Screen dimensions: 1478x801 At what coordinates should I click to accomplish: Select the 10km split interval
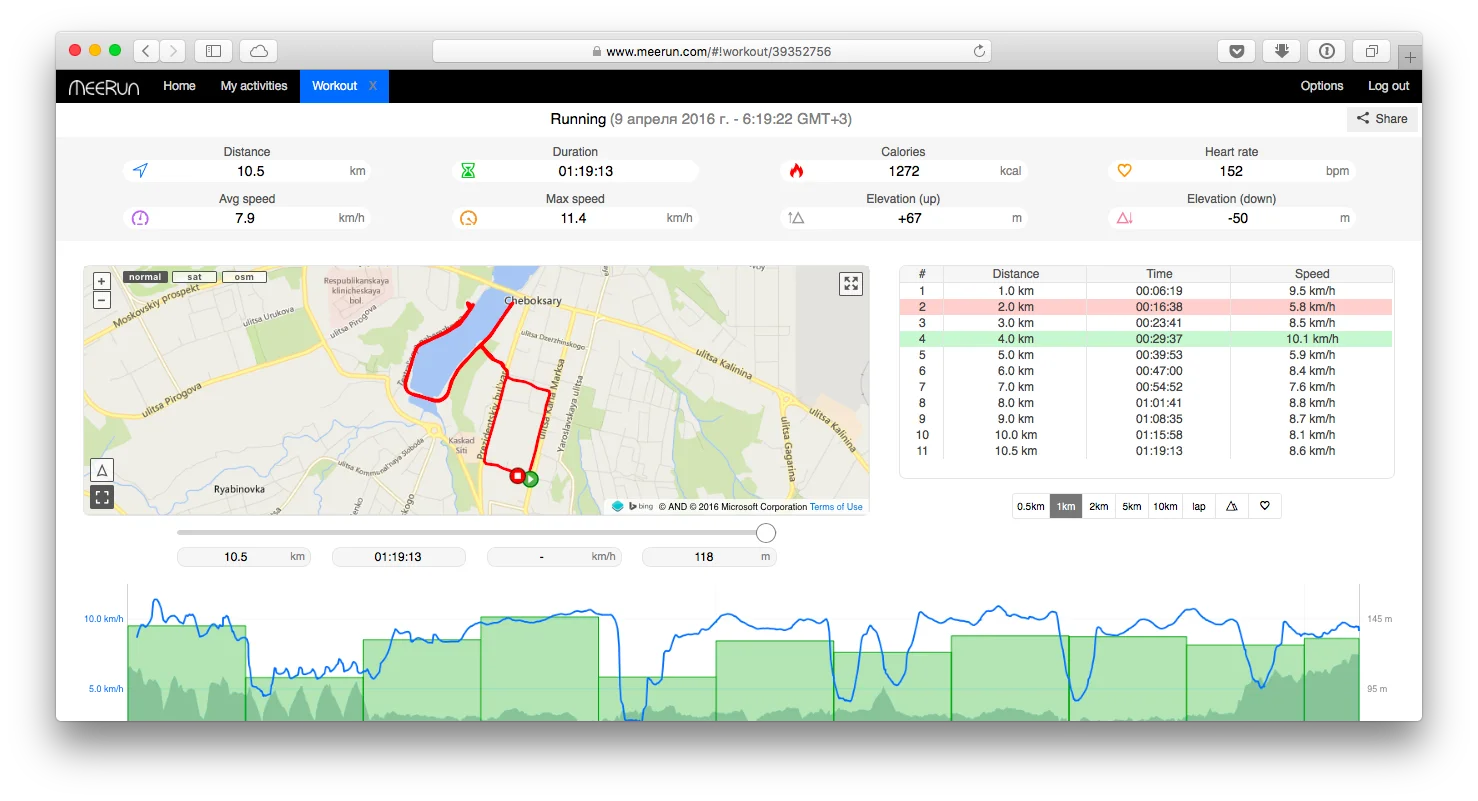click(1165, 506)
